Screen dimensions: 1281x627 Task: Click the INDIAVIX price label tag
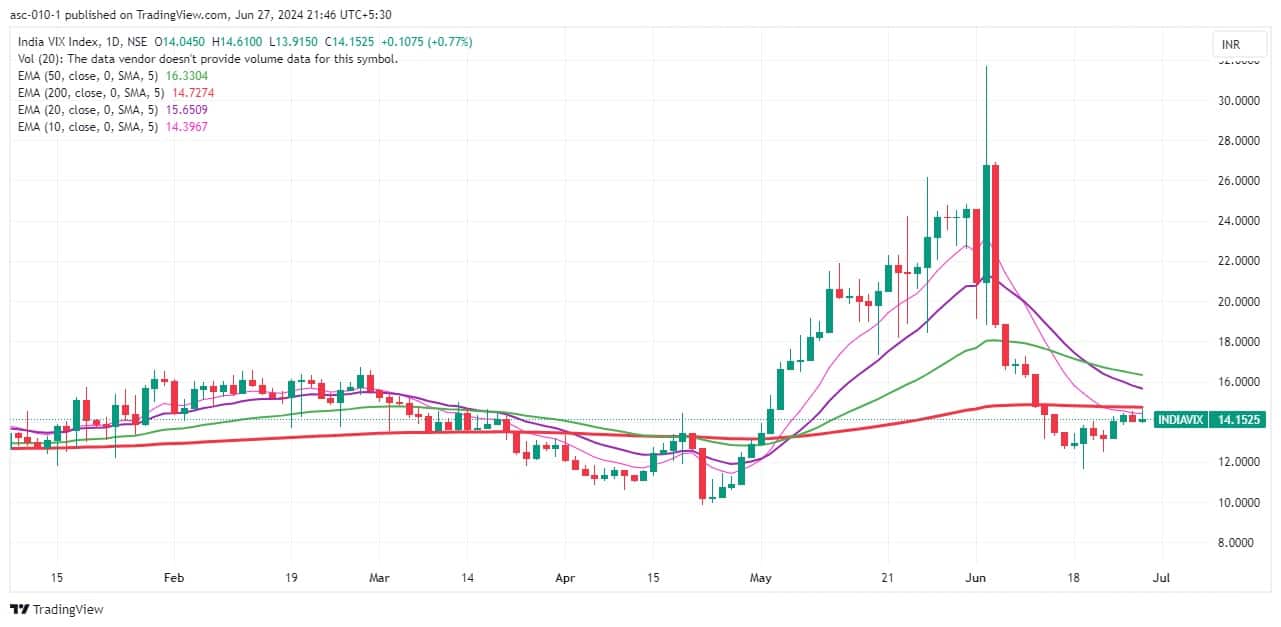coord(1196,420)
